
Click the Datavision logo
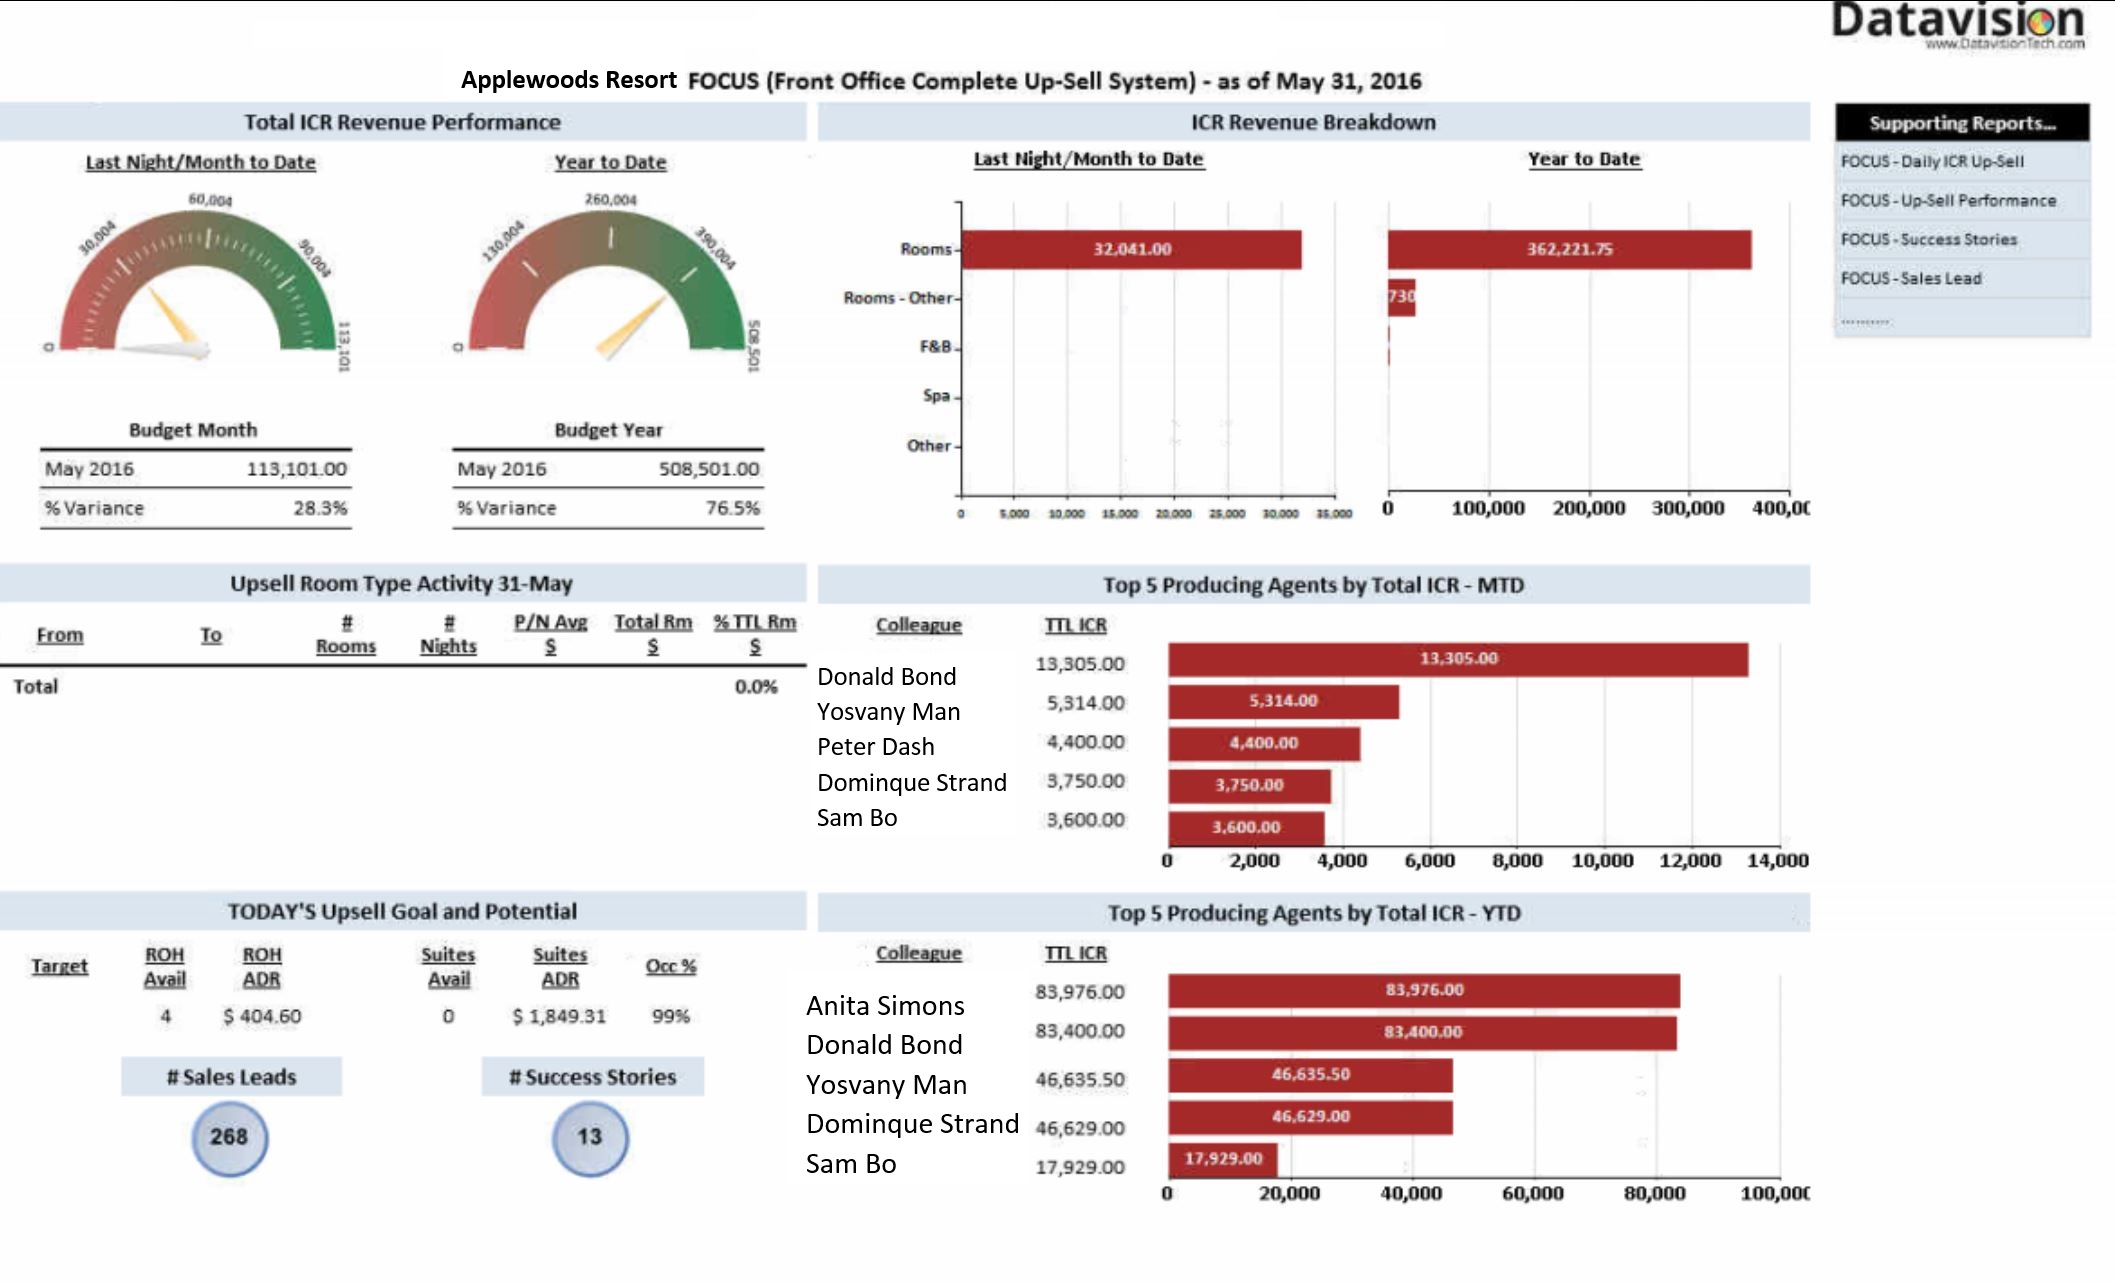1957,22
